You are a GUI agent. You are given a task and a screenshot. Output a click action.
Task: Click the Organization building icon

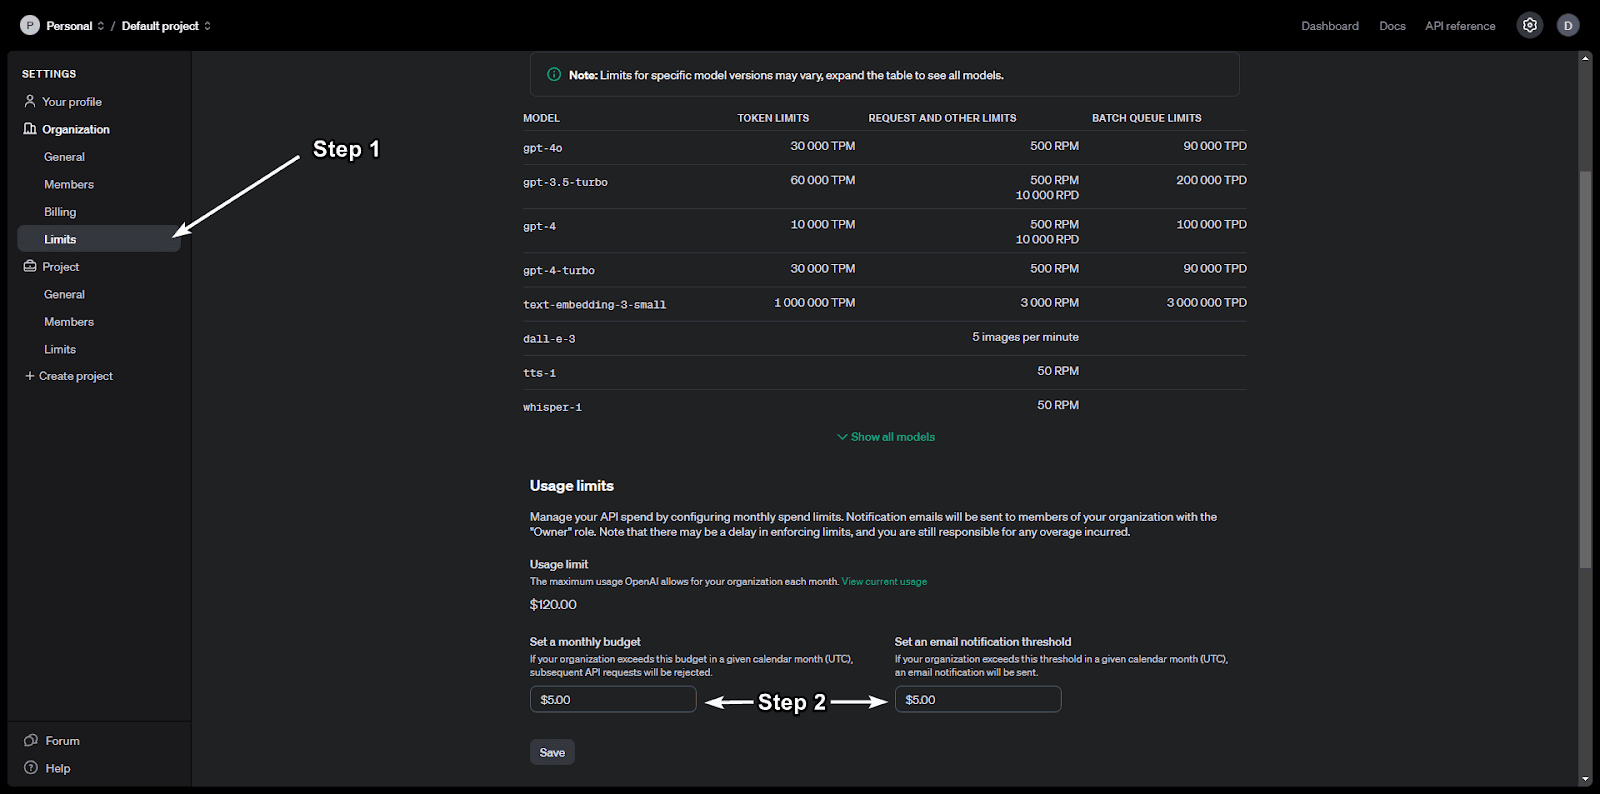click(x=30, y=129)
